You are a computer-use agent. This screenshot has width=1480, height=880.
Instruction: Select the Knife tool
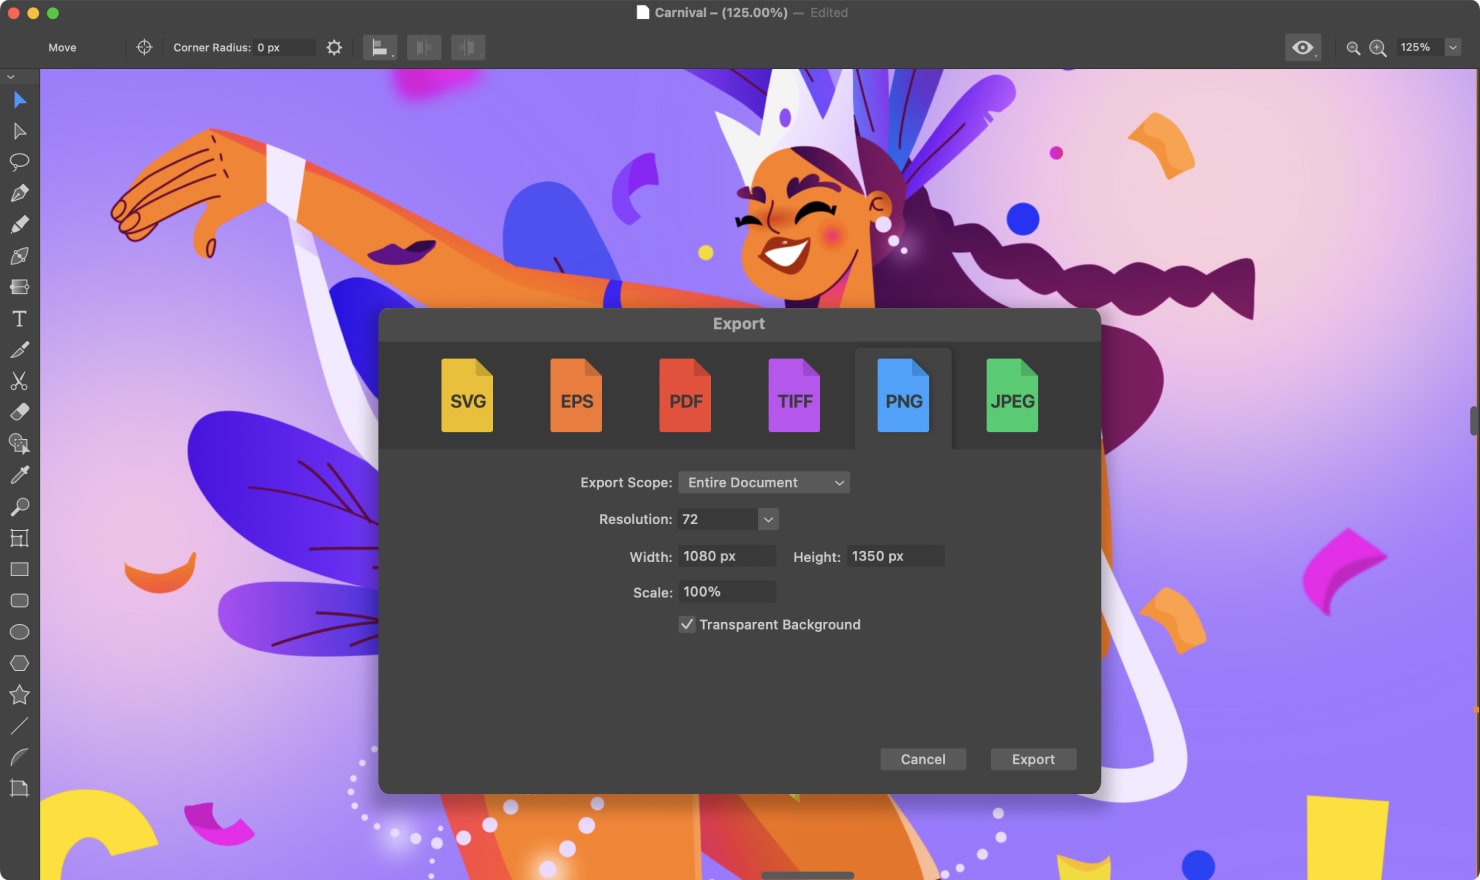tap(19, 350)
